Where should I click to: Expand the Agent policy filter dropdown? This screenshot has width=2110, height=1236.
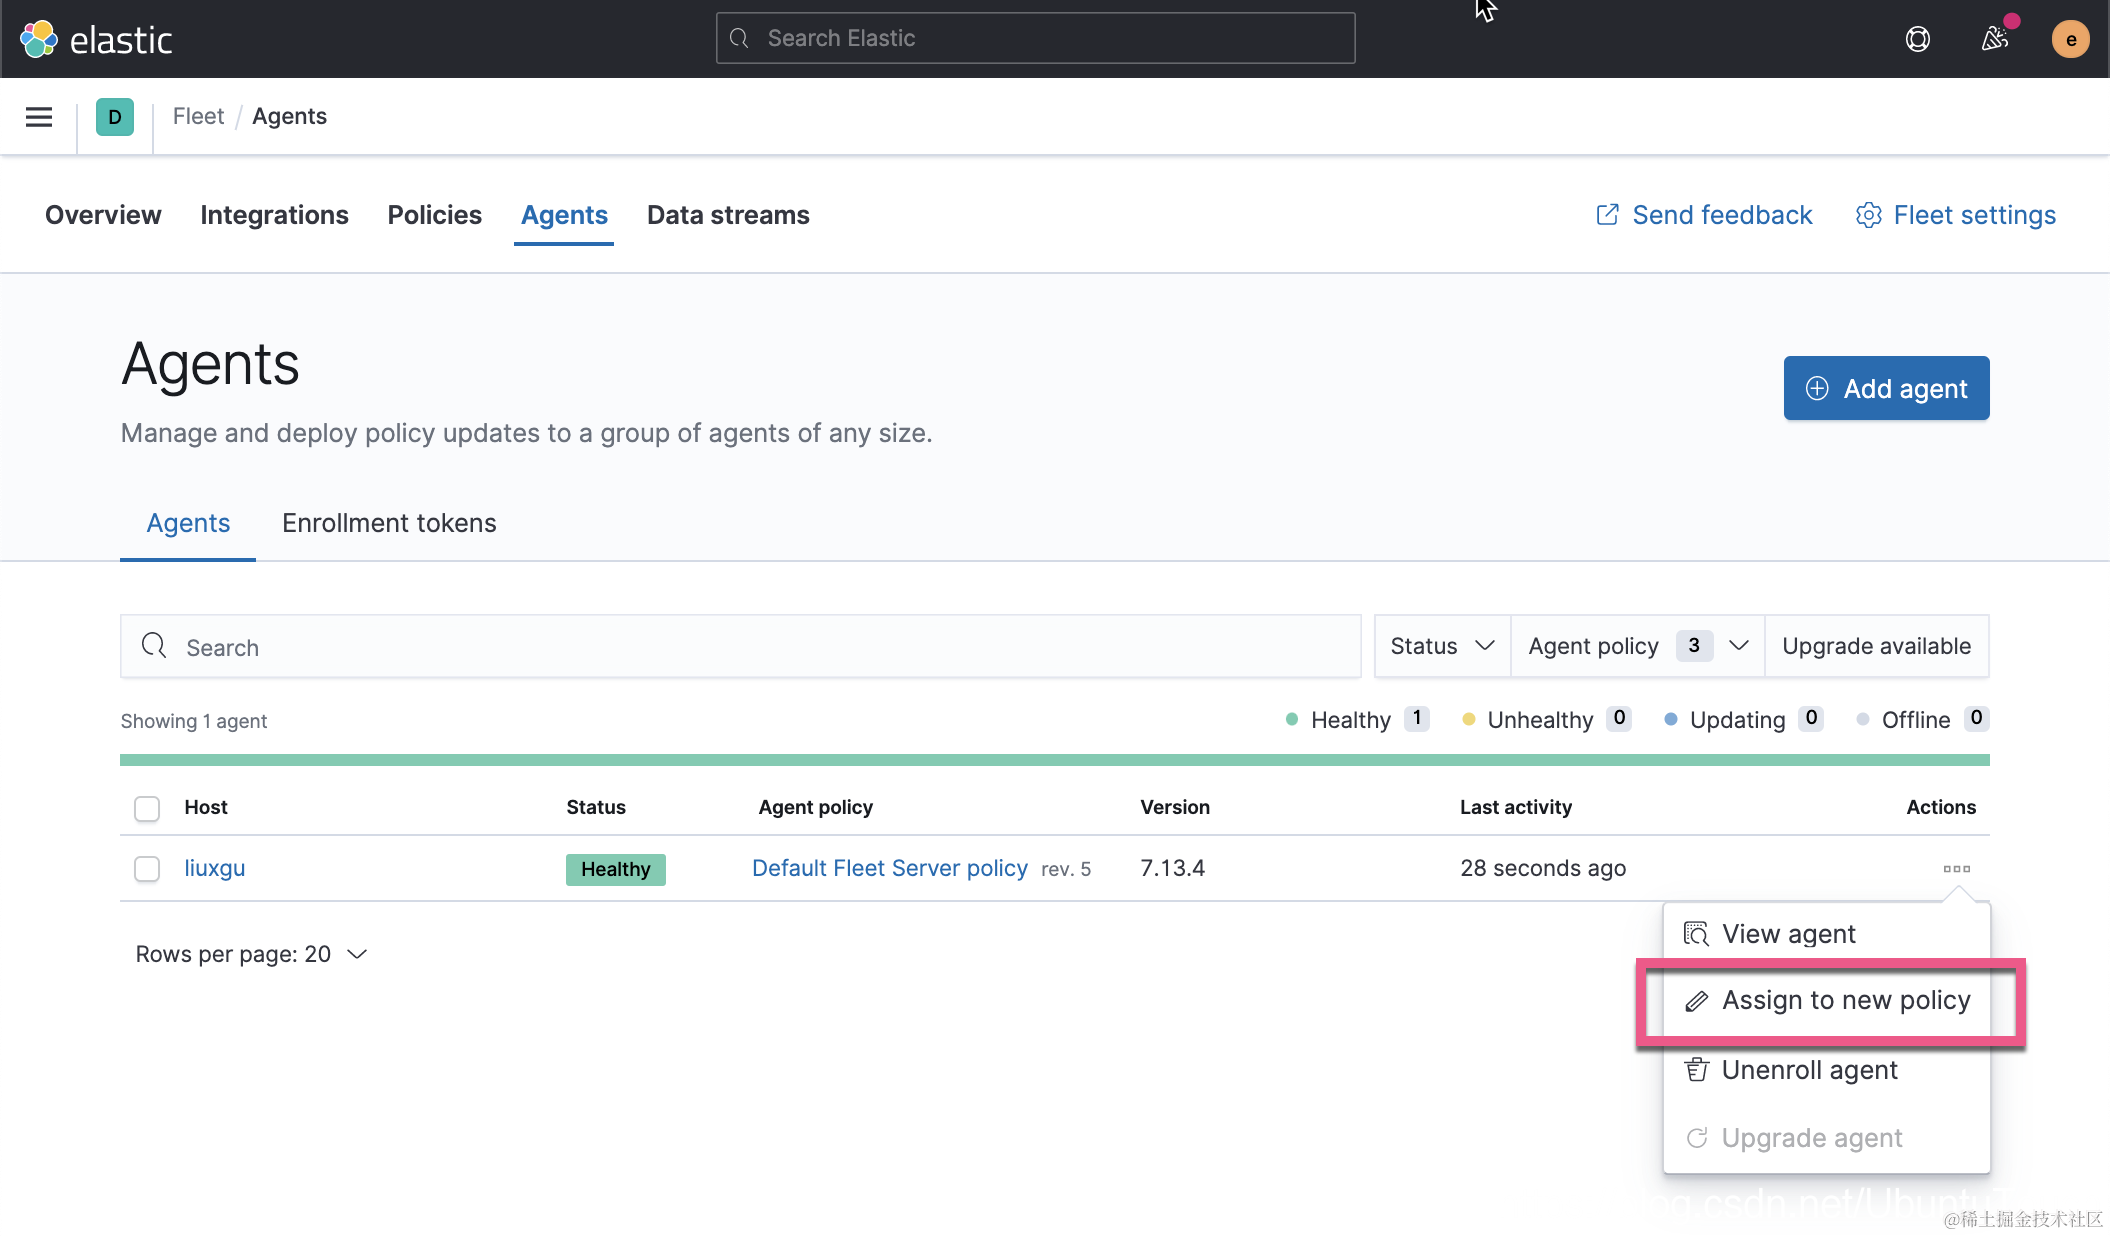(x=1637, y=646)
